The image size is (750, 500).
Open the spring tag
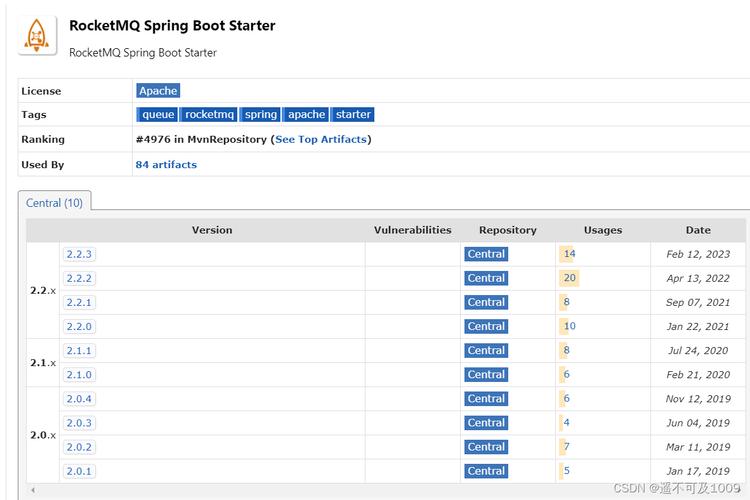coord(261,115)
